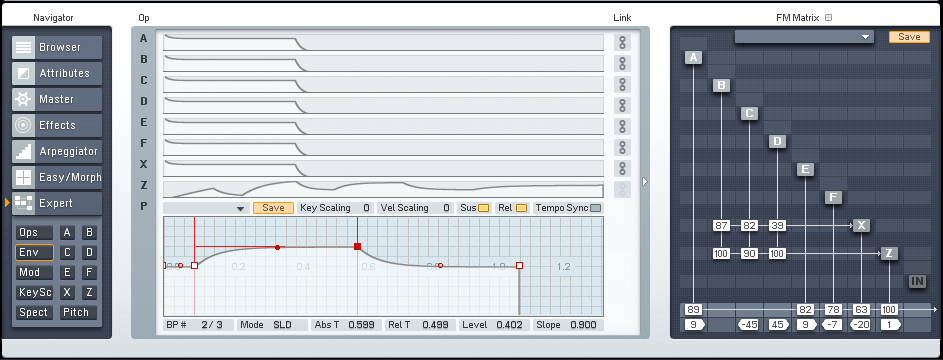
Task: Click the link icon for operator A
Action: [x=622, y=43]
